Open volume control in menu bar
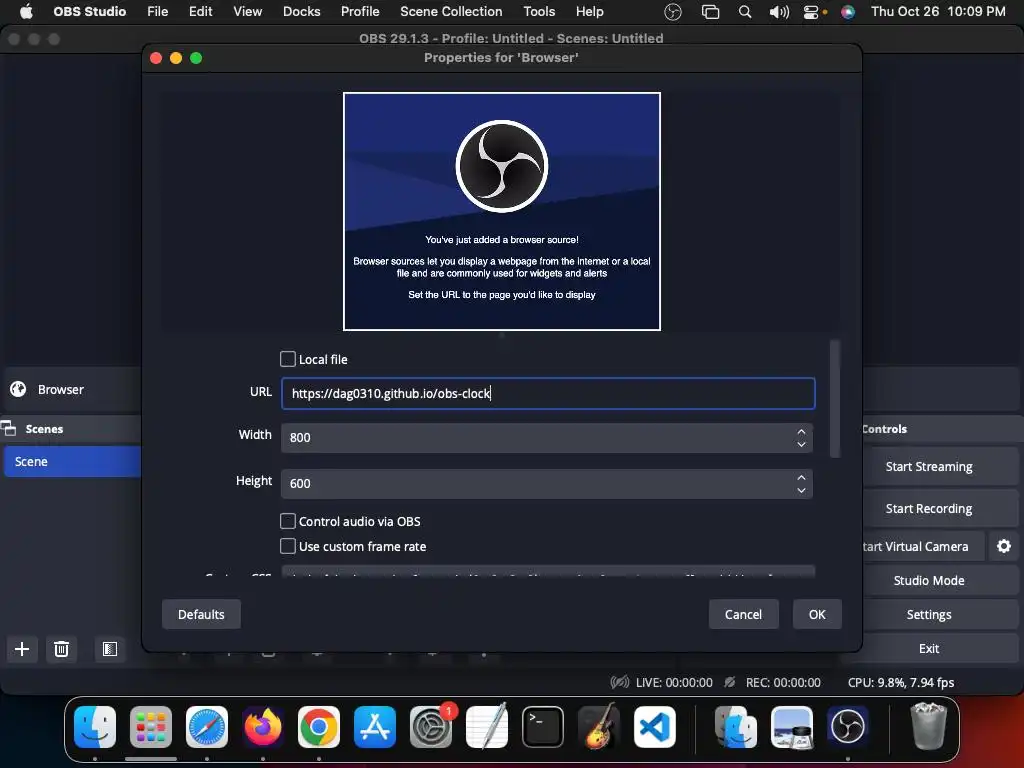The image size is (1024, 768). click(x=778, y=11)
